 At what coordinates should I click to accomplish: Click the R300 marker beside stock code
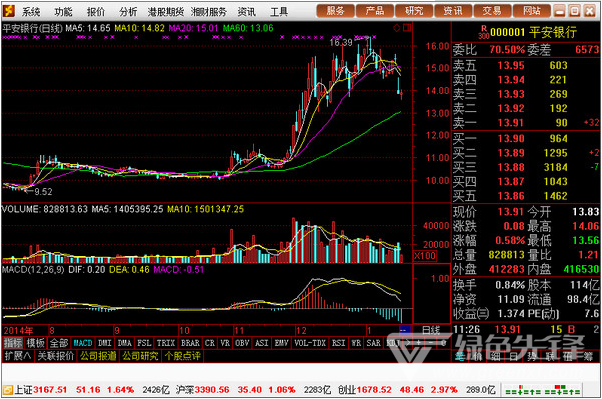click(483, 32)
